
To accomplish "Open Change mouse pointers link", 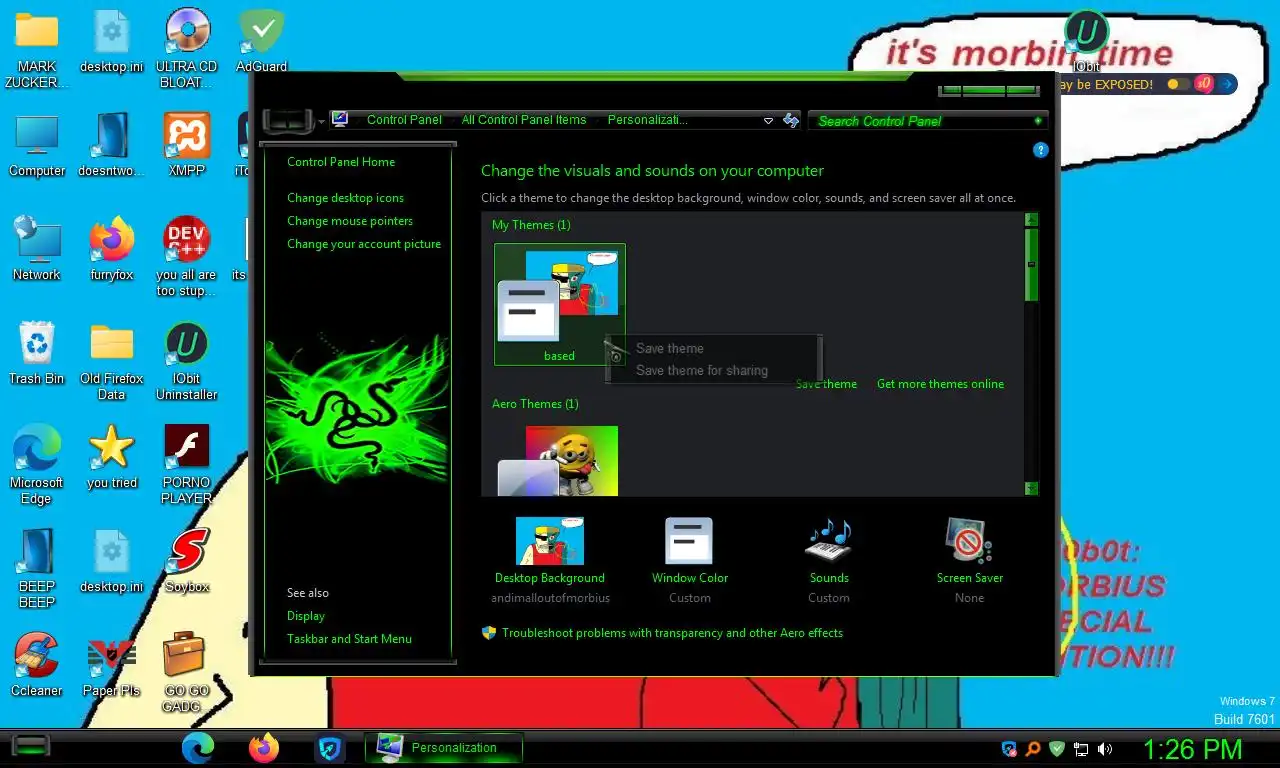I will coord(350,221).
